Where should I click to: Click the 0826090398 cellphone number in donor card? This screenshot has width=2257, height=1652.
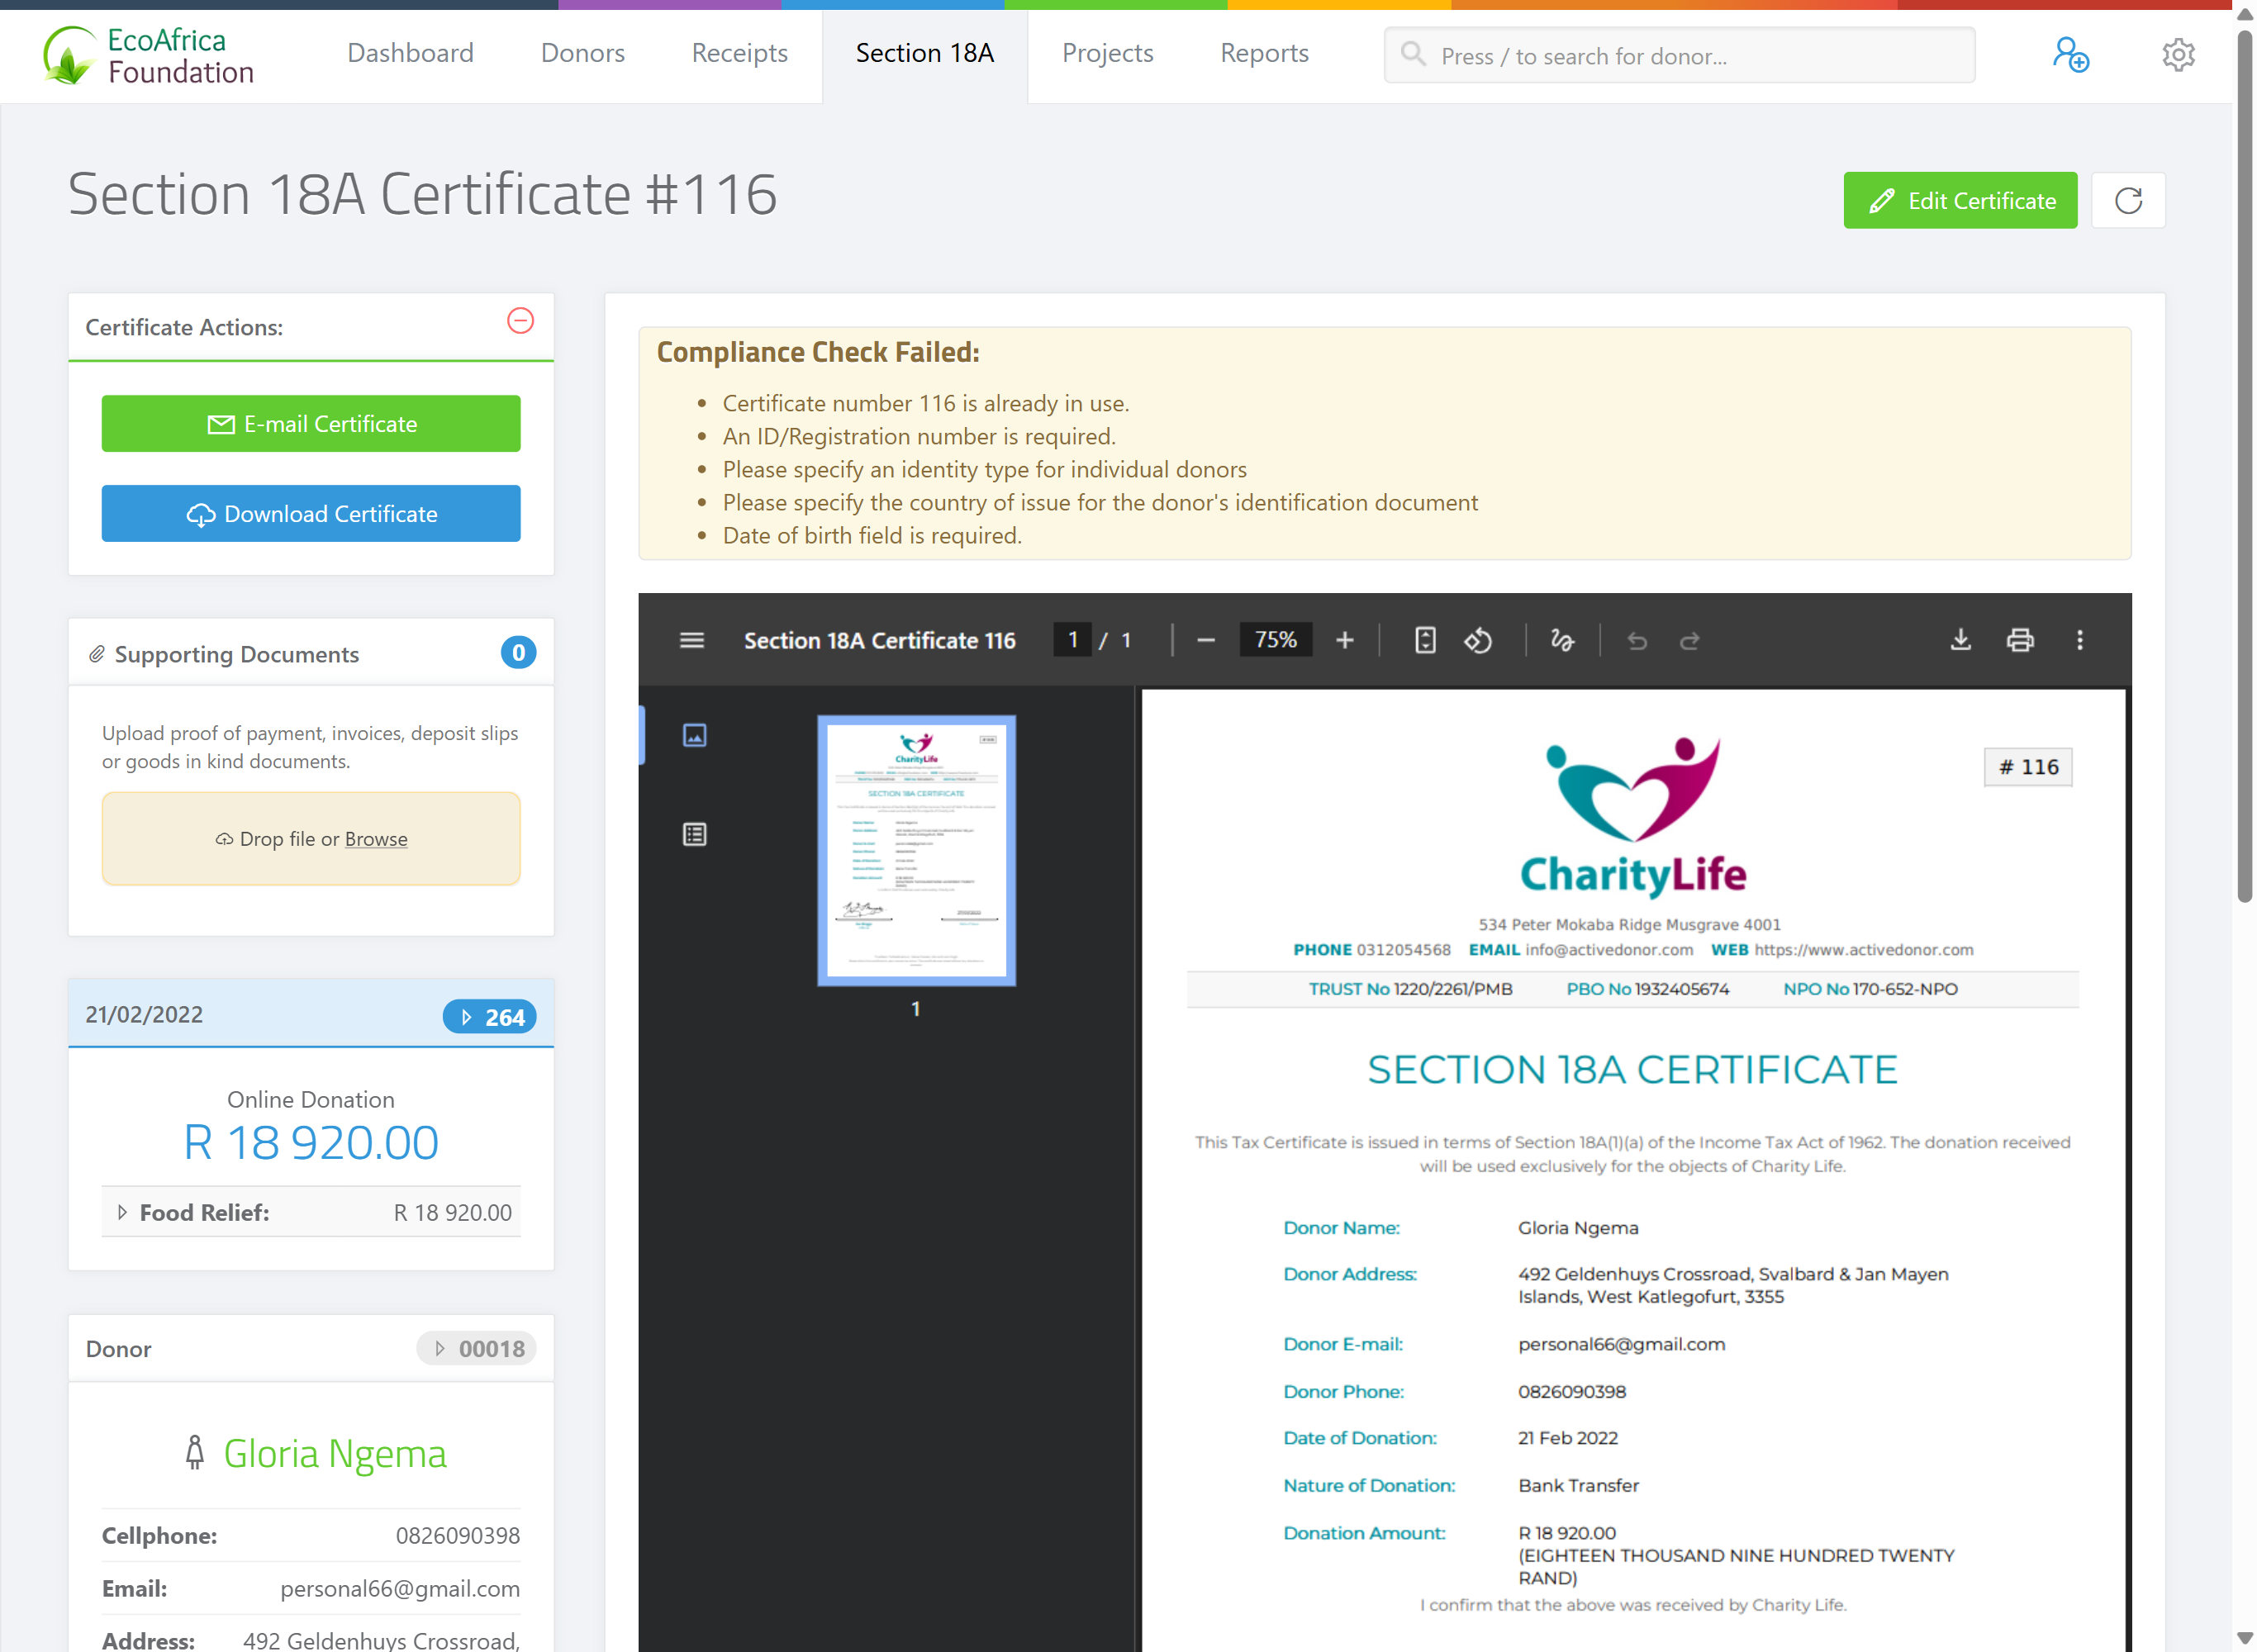tap(457, 1535)
